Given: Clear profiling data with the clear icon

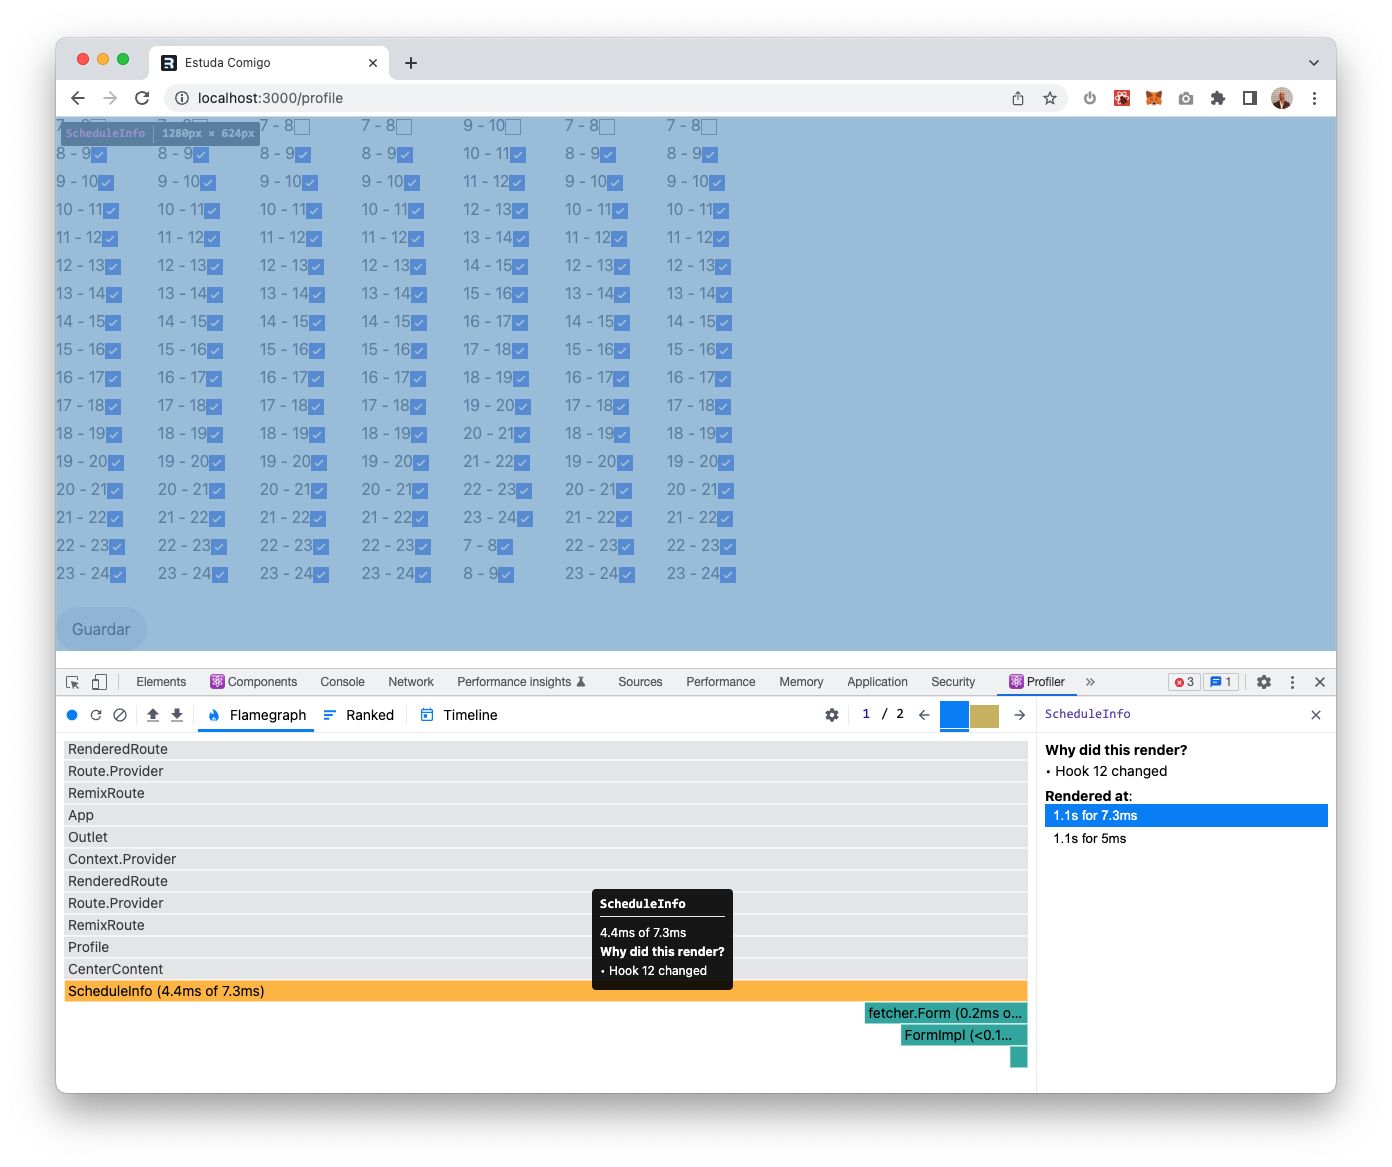Looking at the screenshot, I should tap(120, 715).
